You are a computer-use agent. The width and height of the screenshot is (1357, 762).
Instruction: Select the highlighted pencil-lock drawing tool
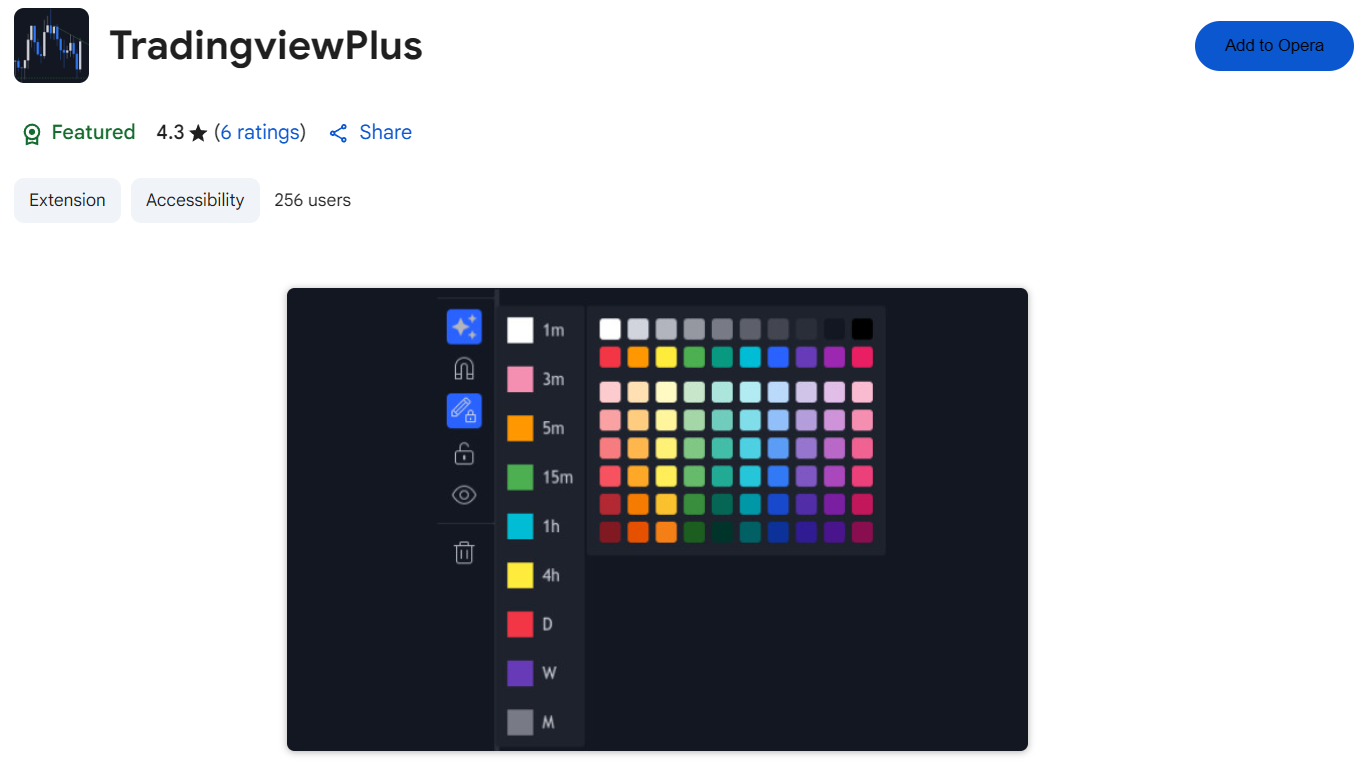point(464,410)
